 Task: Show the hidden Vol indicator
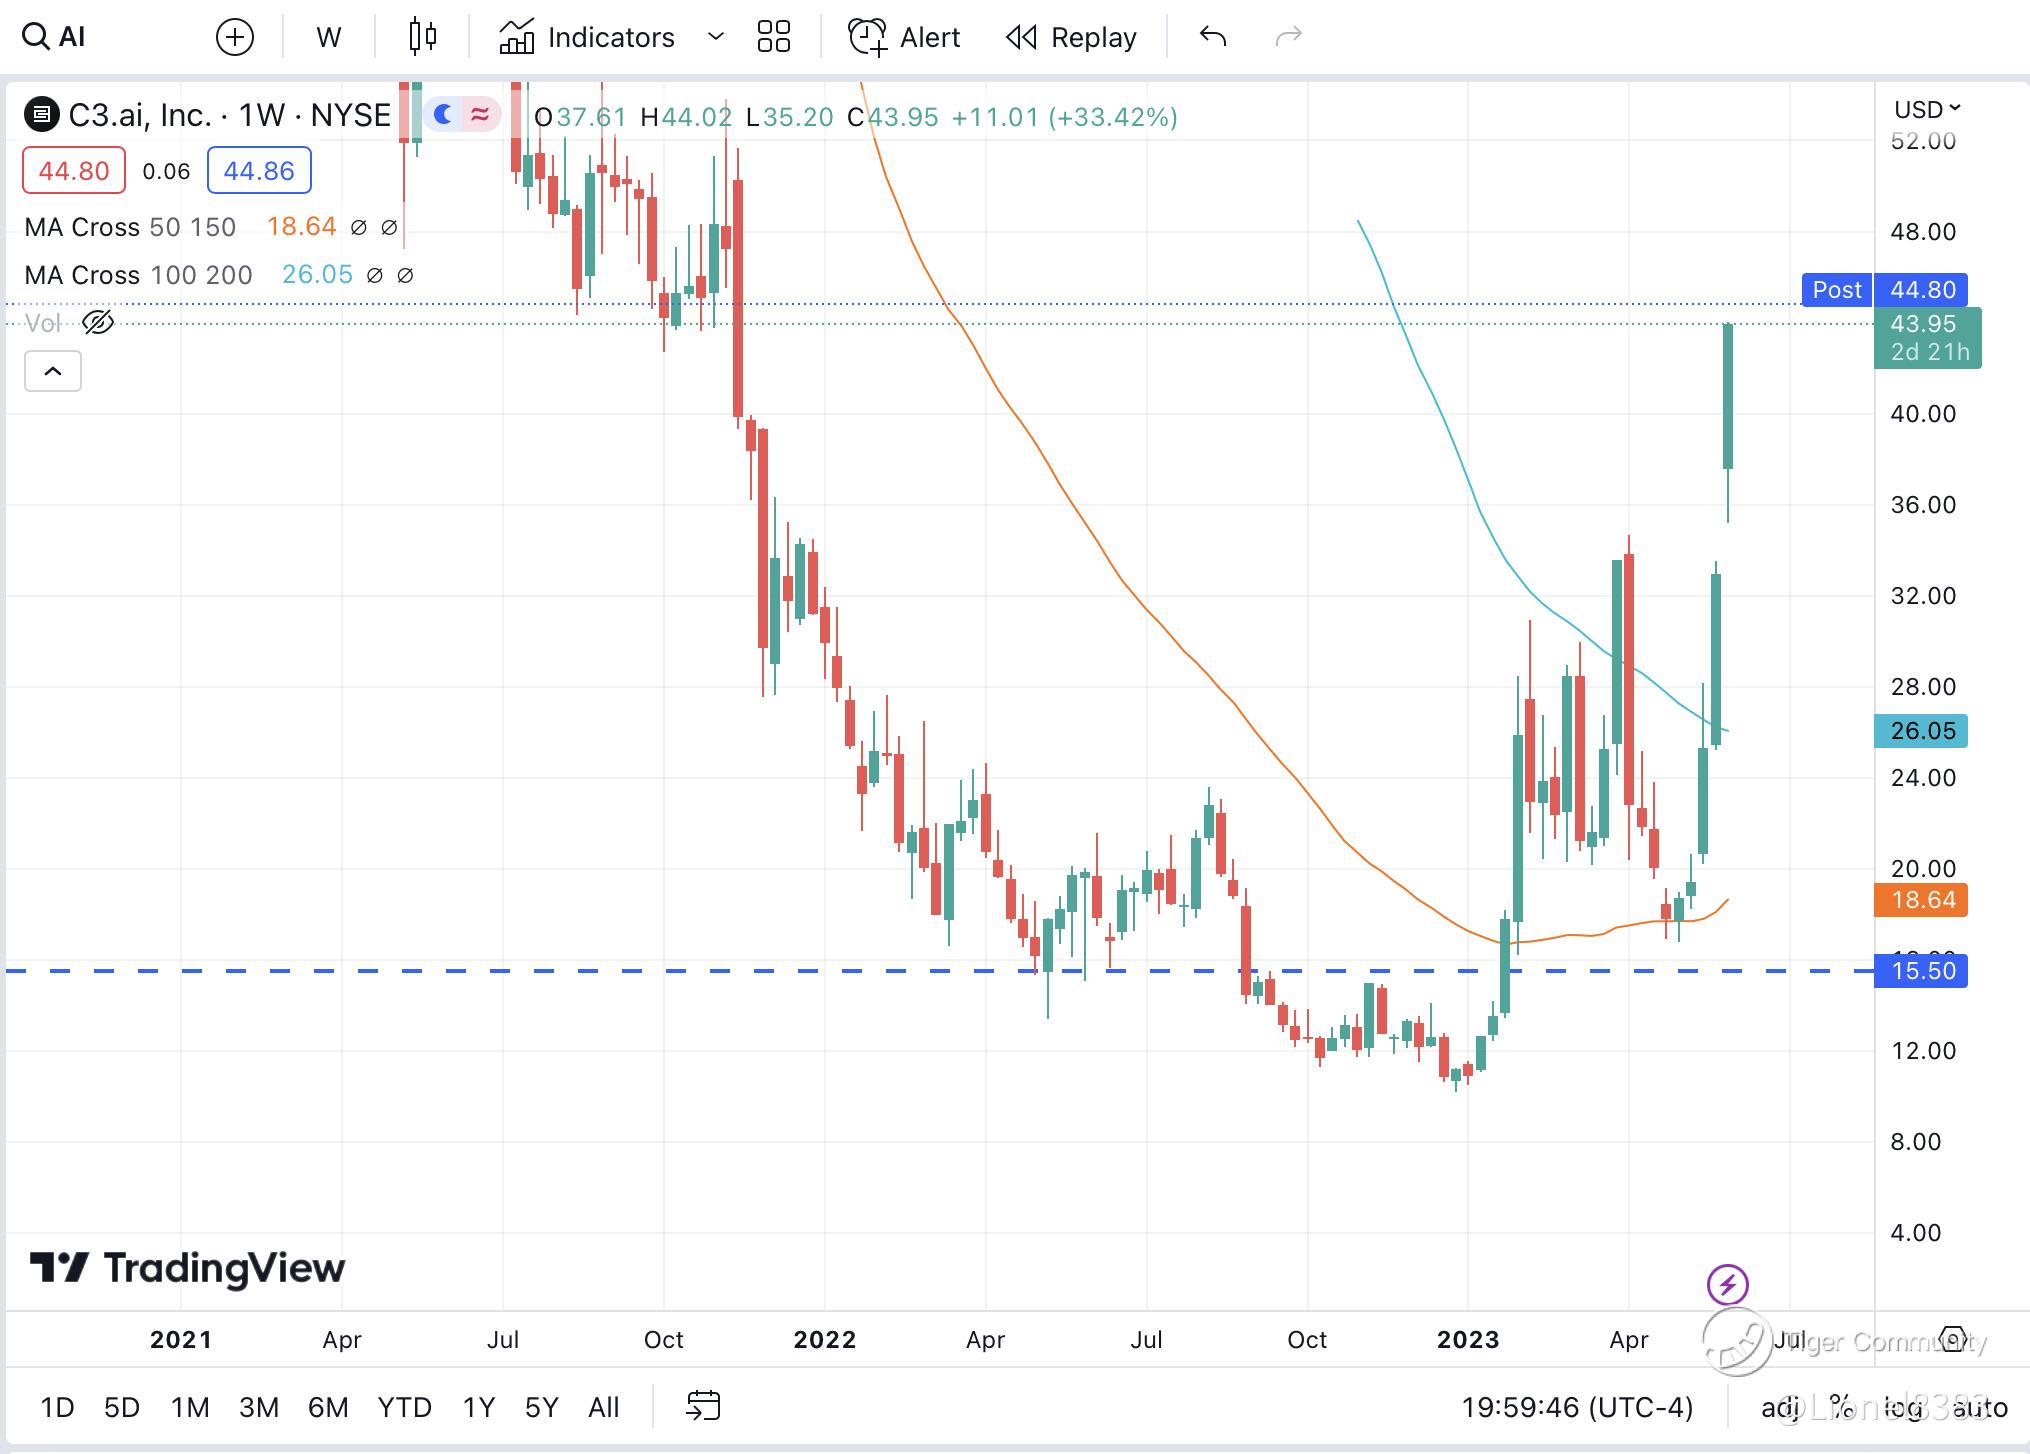pos(98,323)
